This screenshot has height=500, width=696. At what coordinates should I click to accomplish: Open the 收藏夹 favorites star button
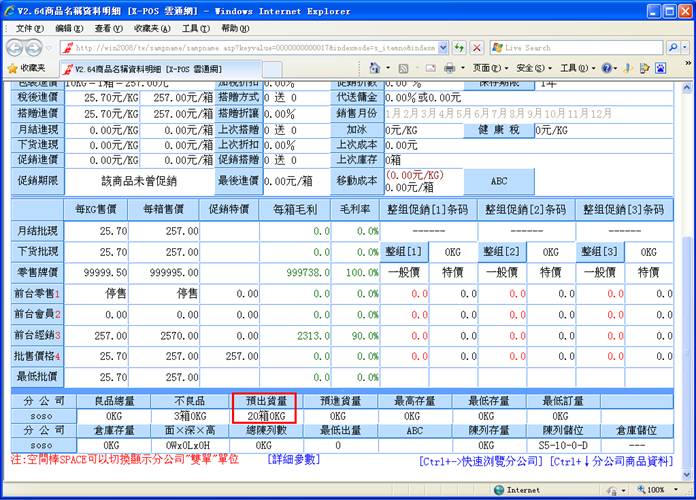[27, 68]
